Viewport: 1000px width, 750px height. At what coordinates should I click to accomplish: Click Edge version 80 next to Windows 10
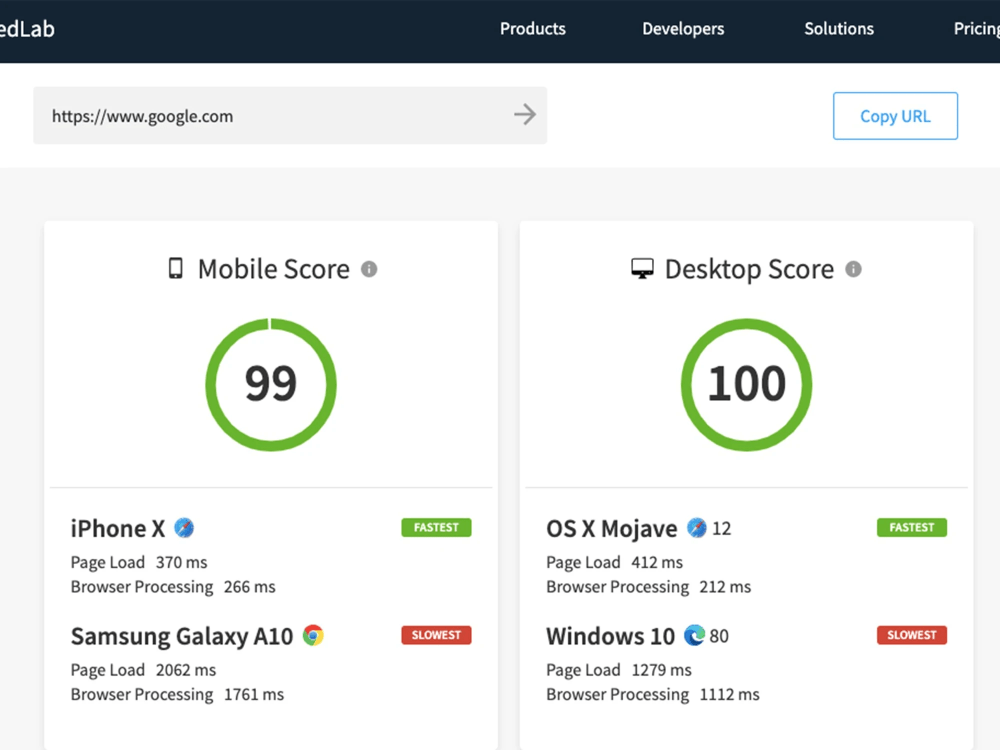[x=719, y=636]
